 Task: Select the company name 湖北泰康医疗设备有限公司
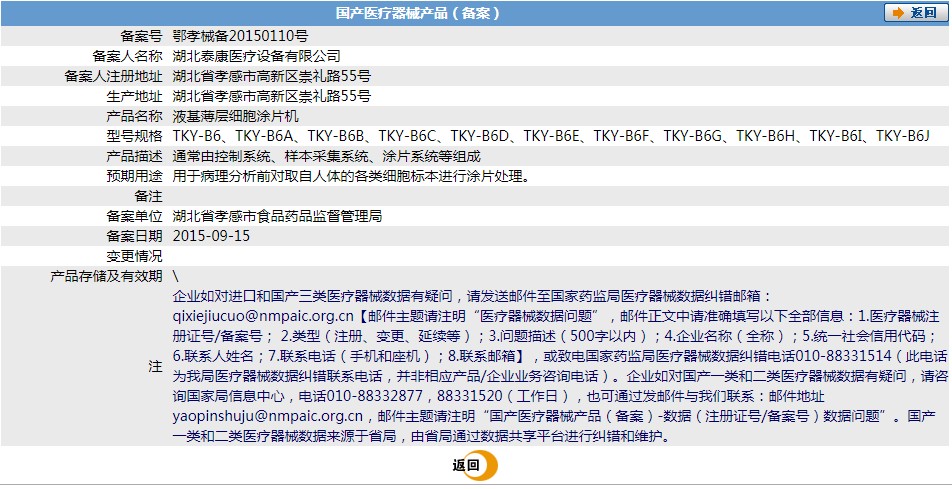click(256, 56)
